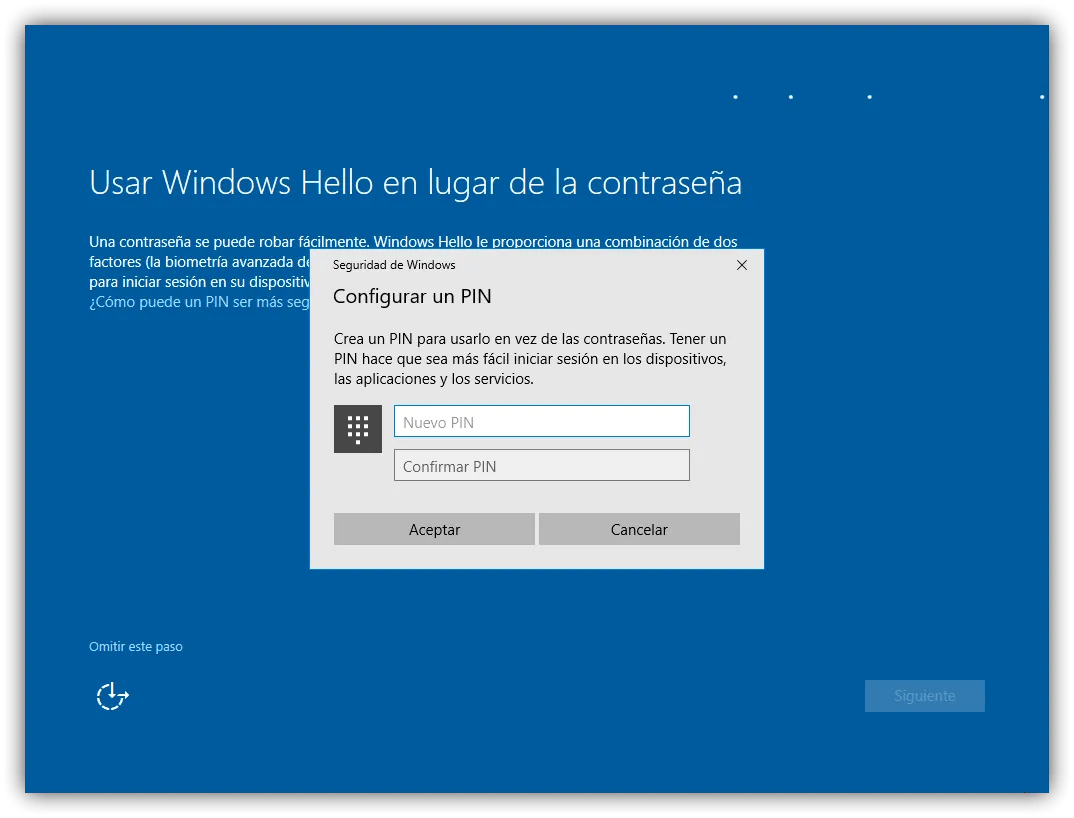Click the Cancelar button
The width and height of the screenshot is (1074, 818).
pos(639,528)
